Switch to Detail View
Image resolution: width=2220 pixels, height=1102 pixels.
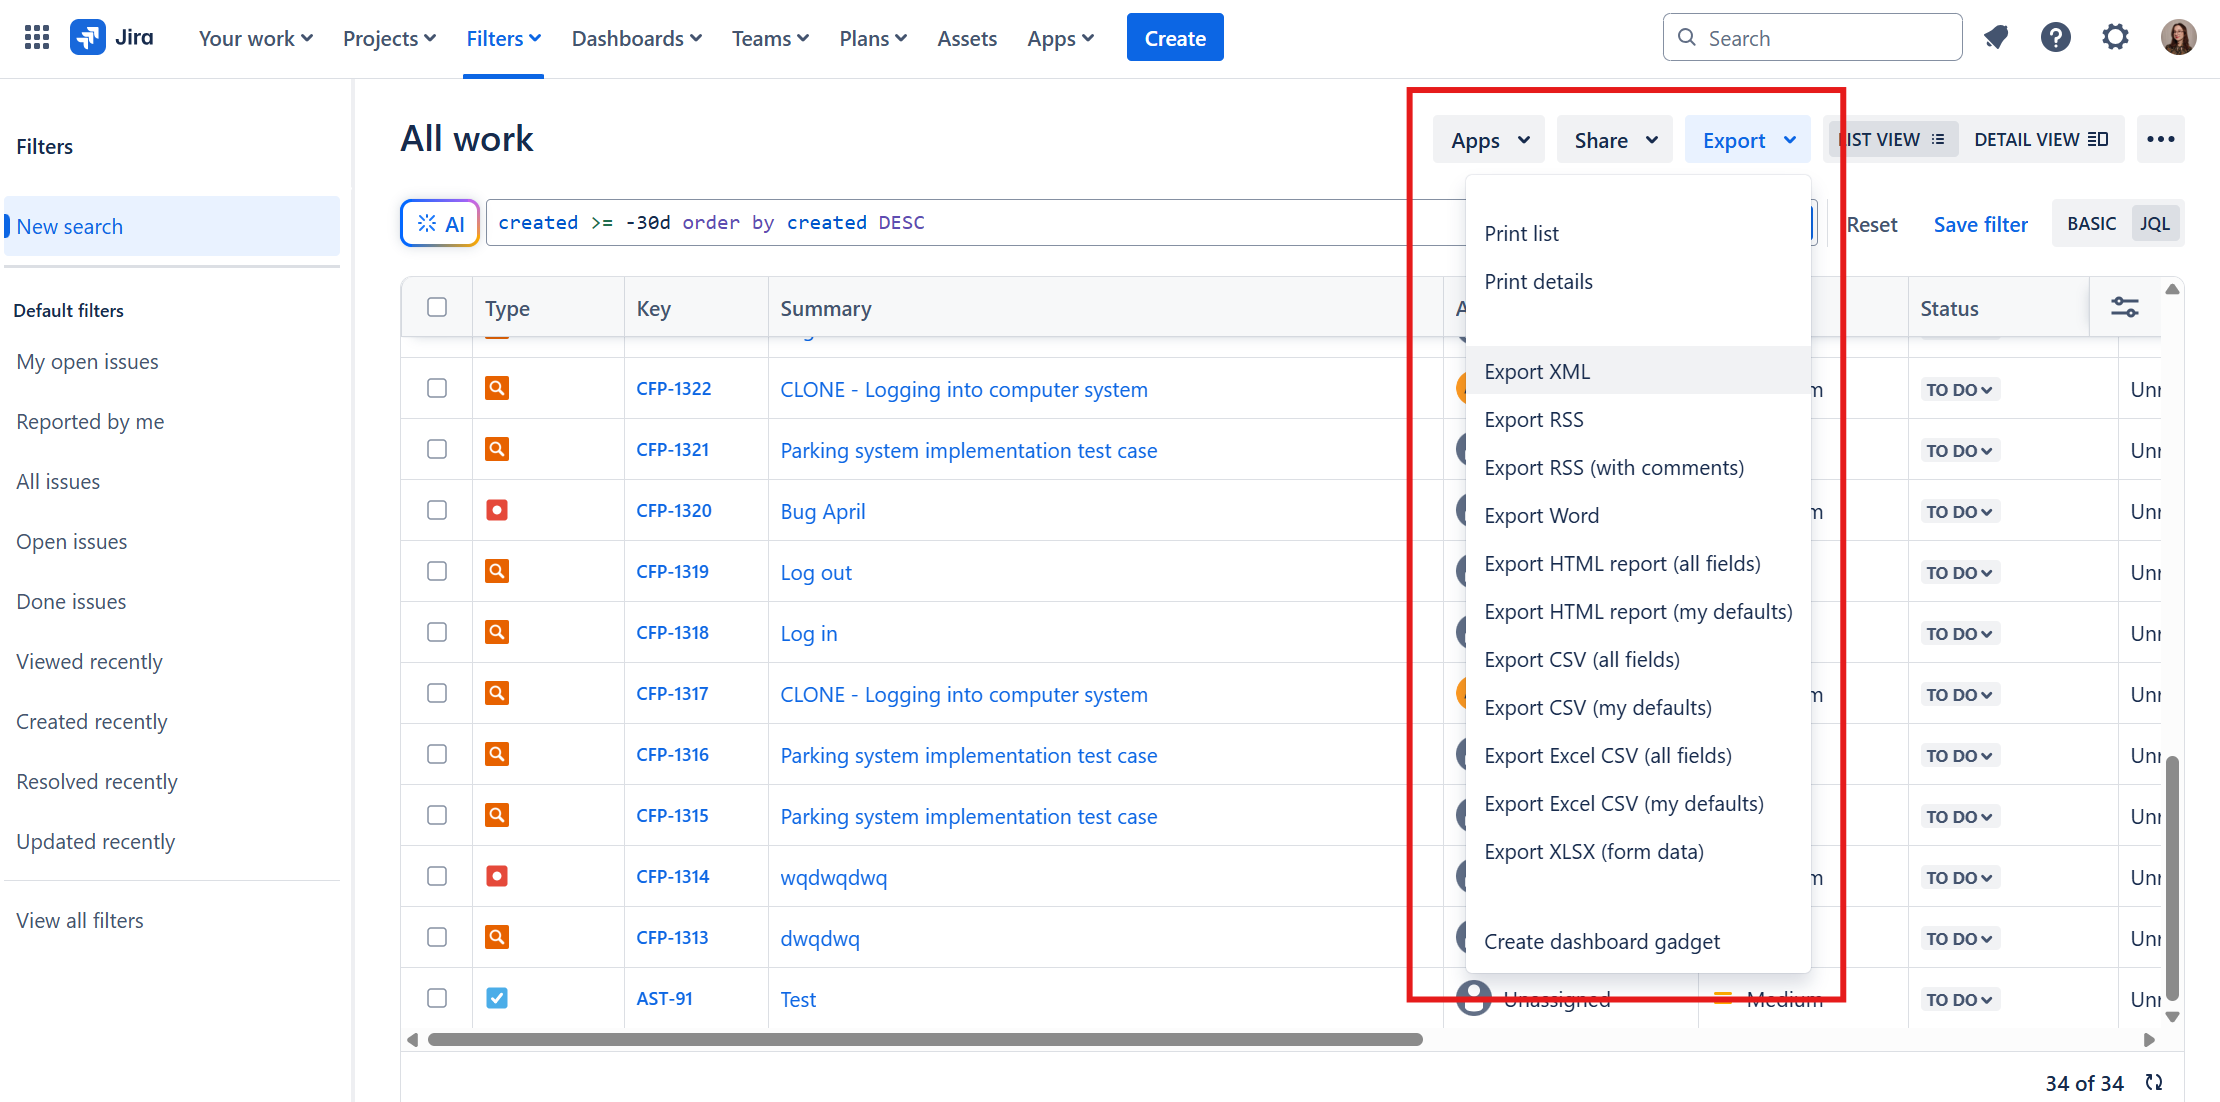(2041, 139)
